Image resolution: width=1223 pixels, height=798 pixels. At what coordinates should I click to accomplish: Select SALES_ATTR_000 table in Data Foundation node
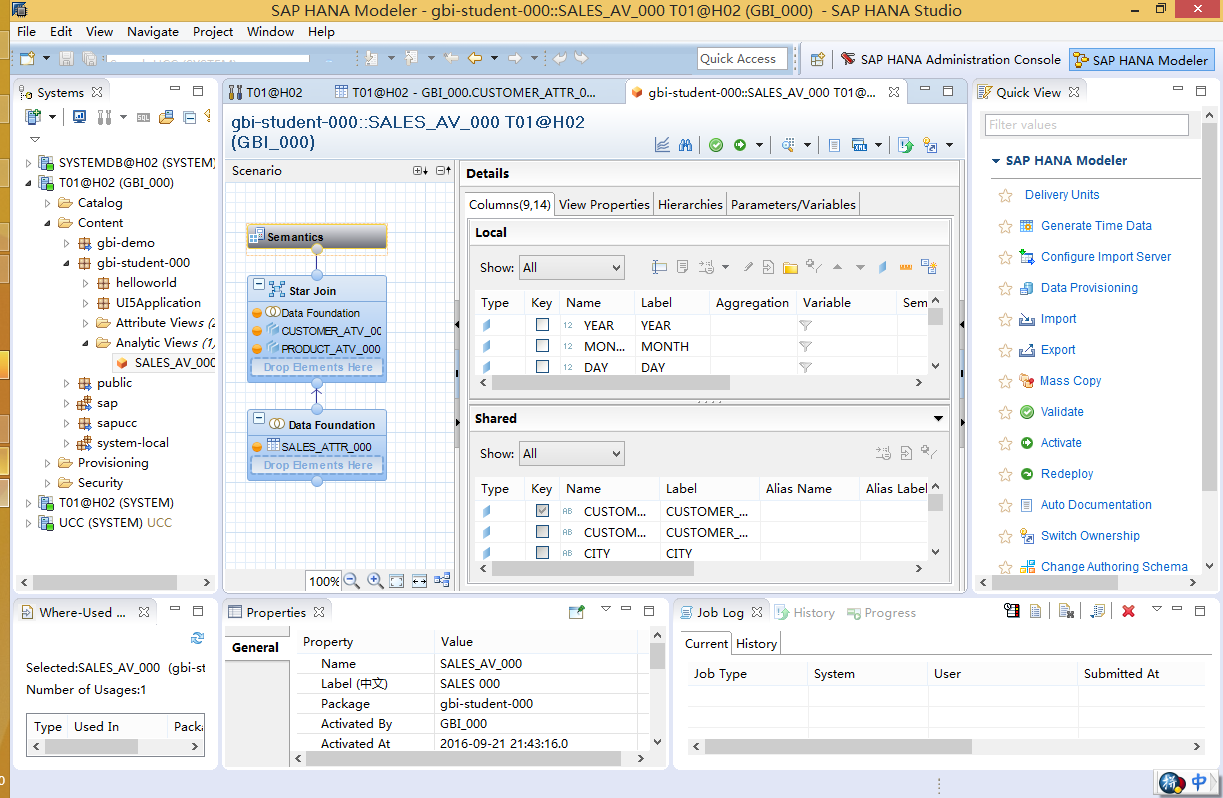(x=326, y=447)
